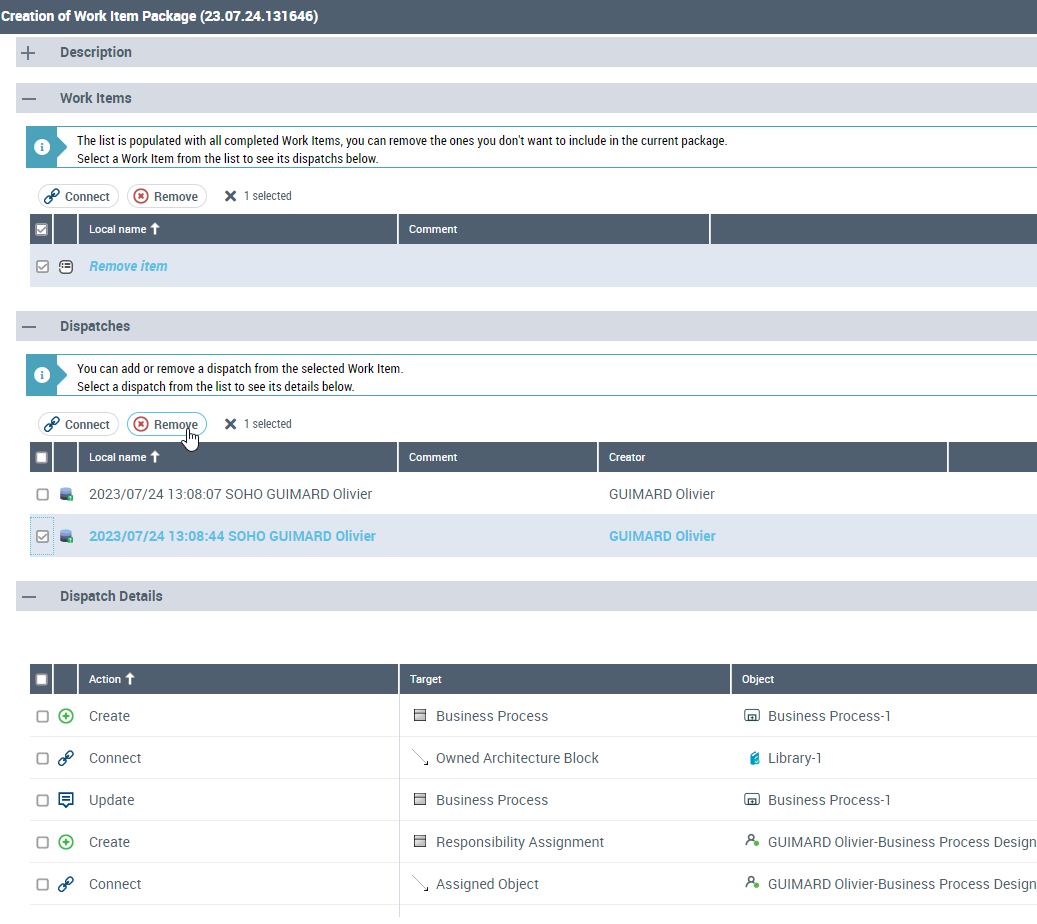Sort Dispatches by Creator column header

[627, 457]
